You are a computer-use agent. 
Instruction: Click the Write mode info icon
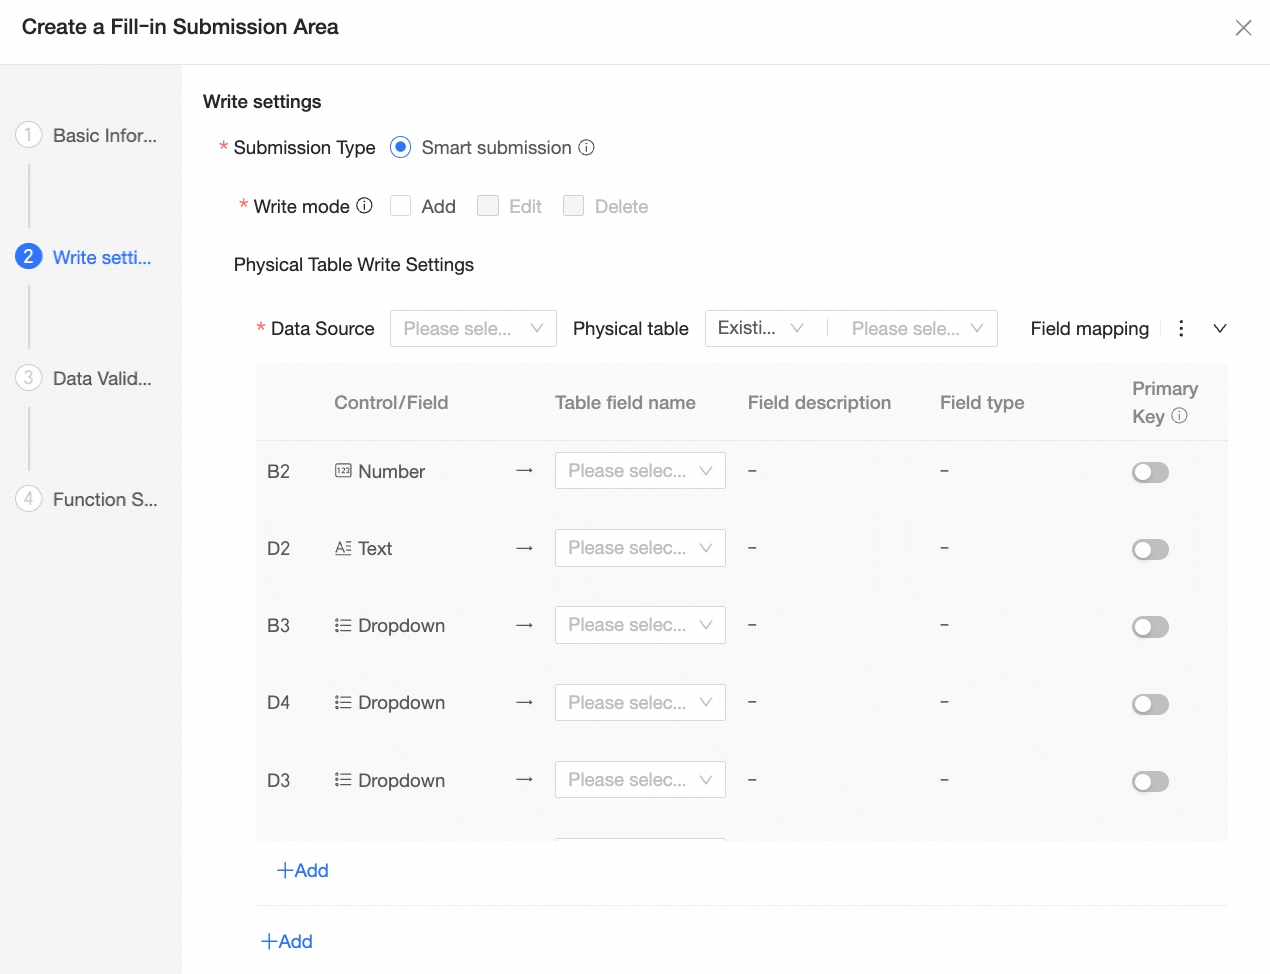click(365, 206)
